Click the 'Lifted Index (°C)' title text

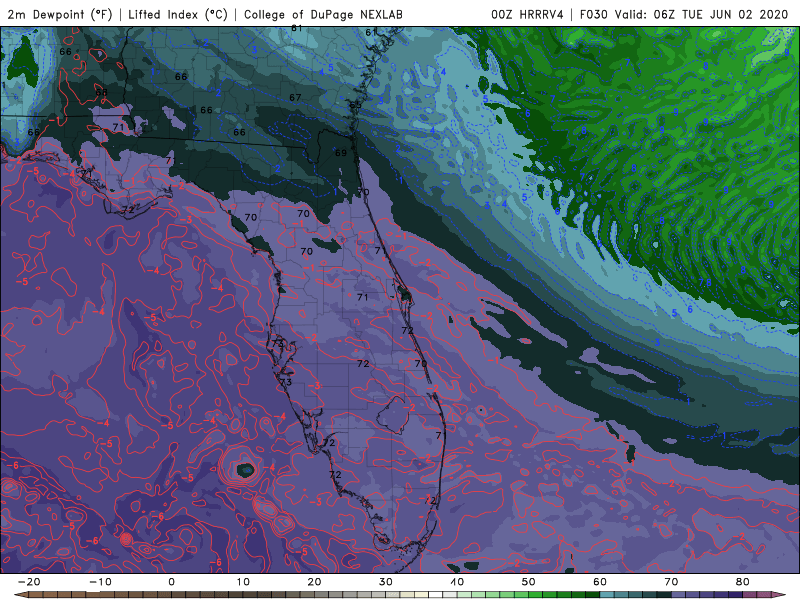(x=178, y=14)
